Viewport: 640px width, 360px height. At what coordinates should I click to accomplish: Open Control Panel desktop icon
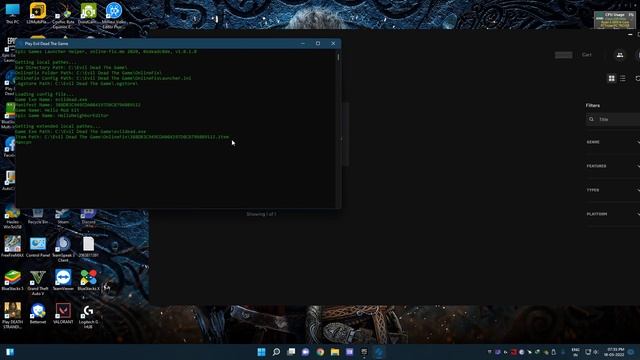click(x=38, y=247)
